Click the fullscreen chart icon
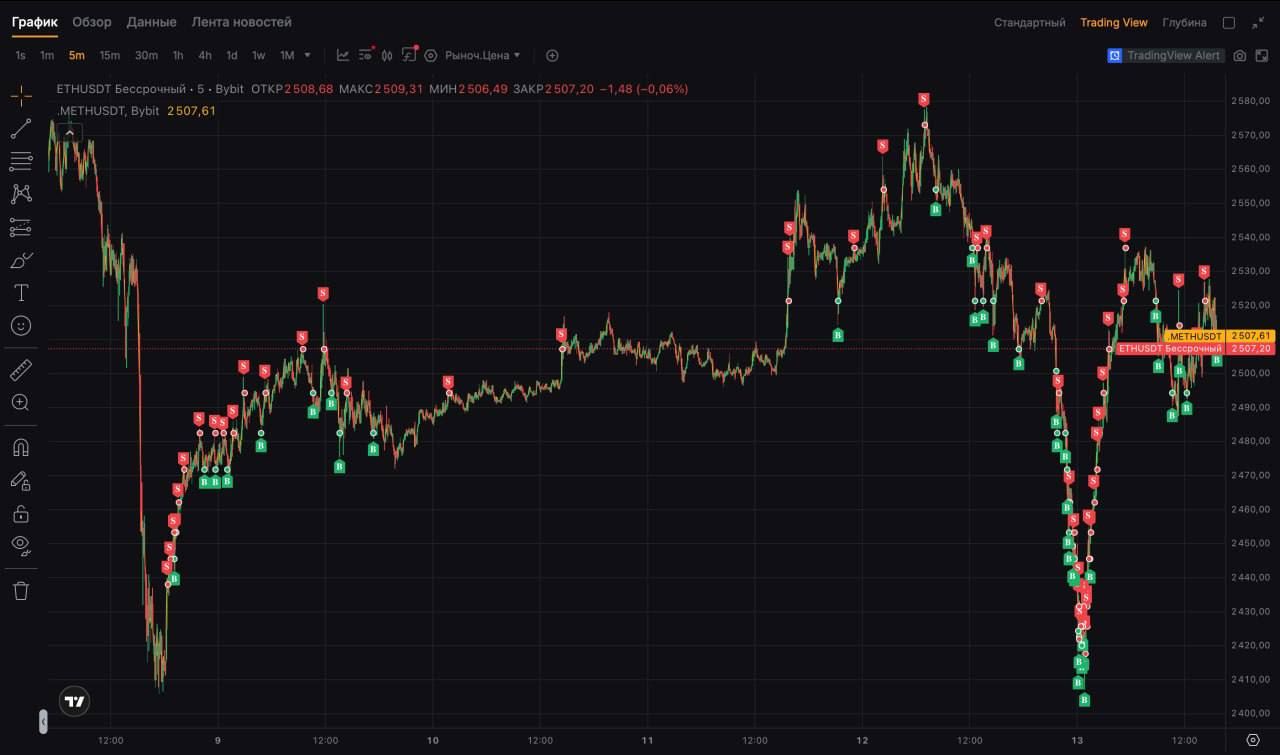This screenshot has height=755, width=1280. [x=1261, y=56]
